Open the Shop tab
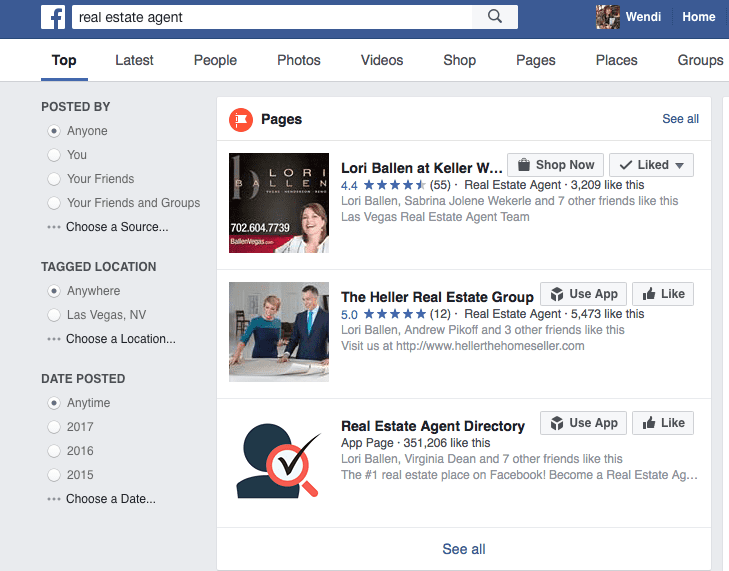 click(x=459, y=60)
